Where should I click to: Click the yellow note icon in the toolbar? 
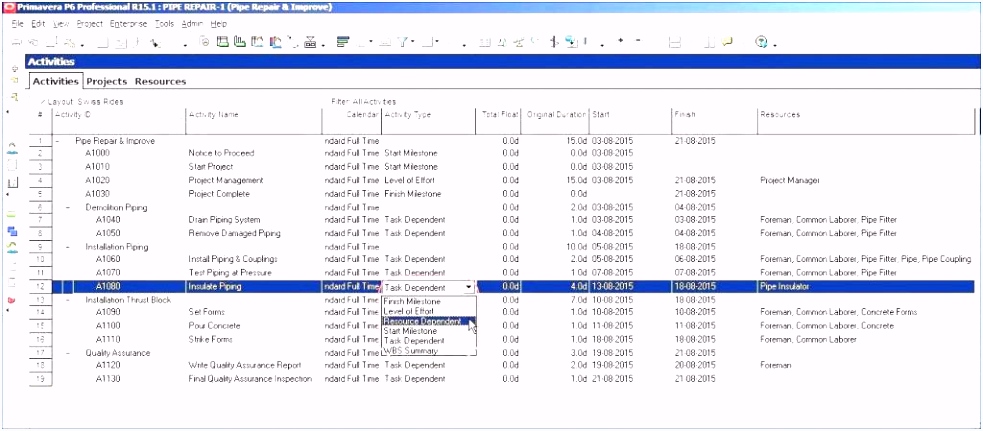pyautogui.click(x=727, y=42)
